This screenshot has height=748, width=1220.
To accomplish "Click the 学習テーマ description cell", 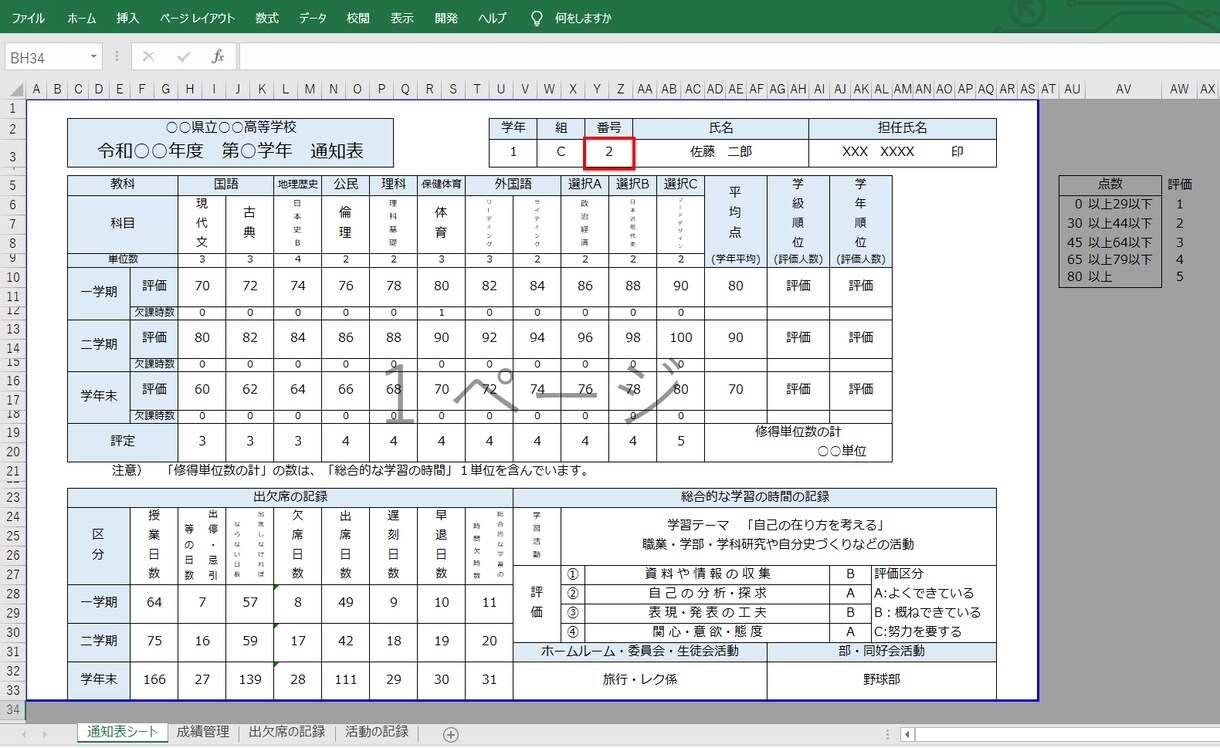I will pos(779,535).
